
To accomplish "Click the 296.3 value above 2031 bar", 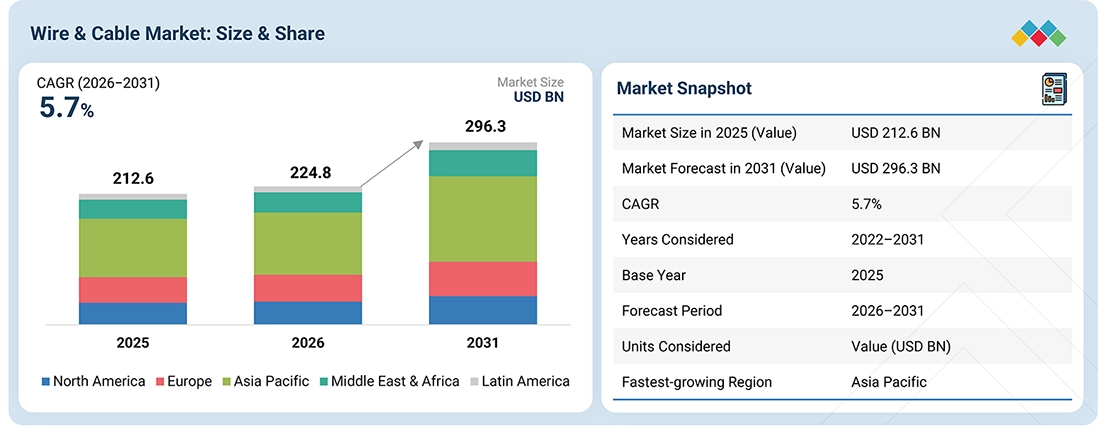I will 485,127.
